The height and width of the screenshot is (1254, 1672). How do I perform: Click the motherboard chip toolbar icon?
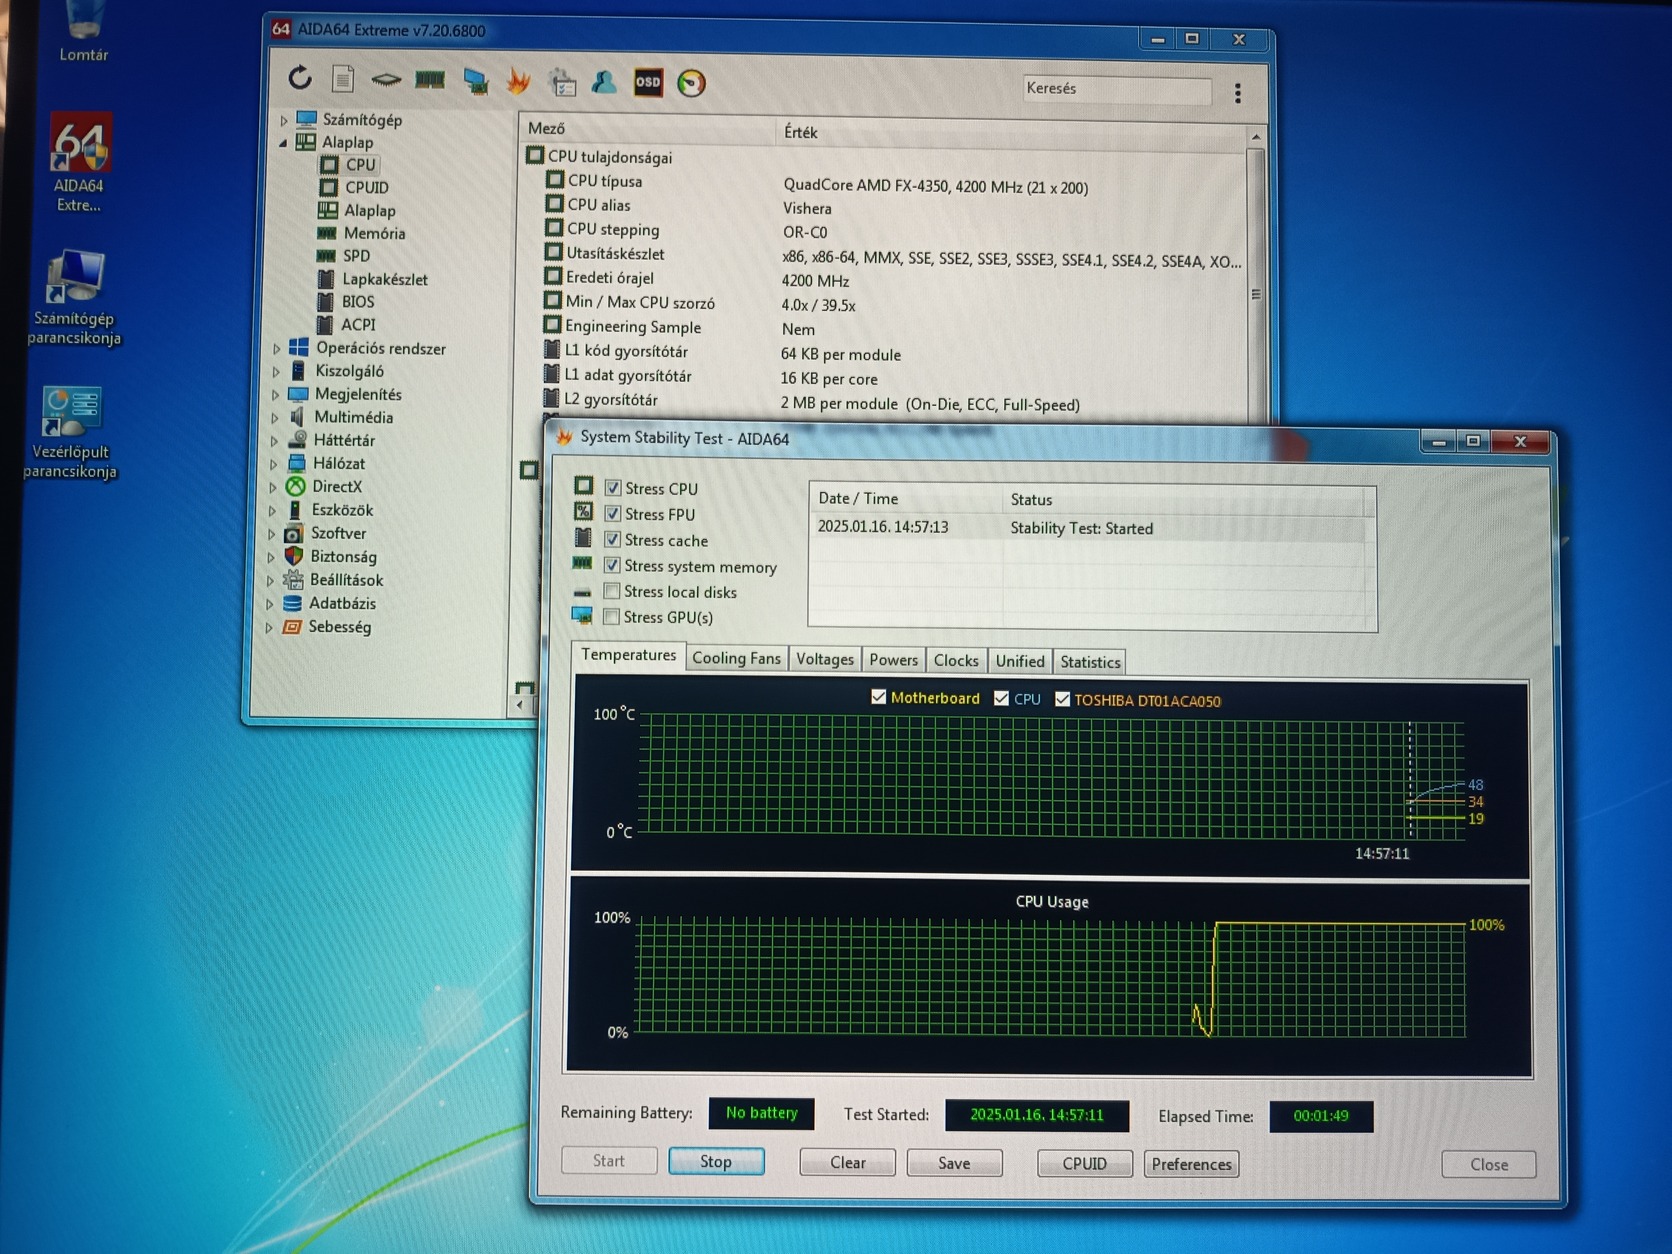[386, 79]
